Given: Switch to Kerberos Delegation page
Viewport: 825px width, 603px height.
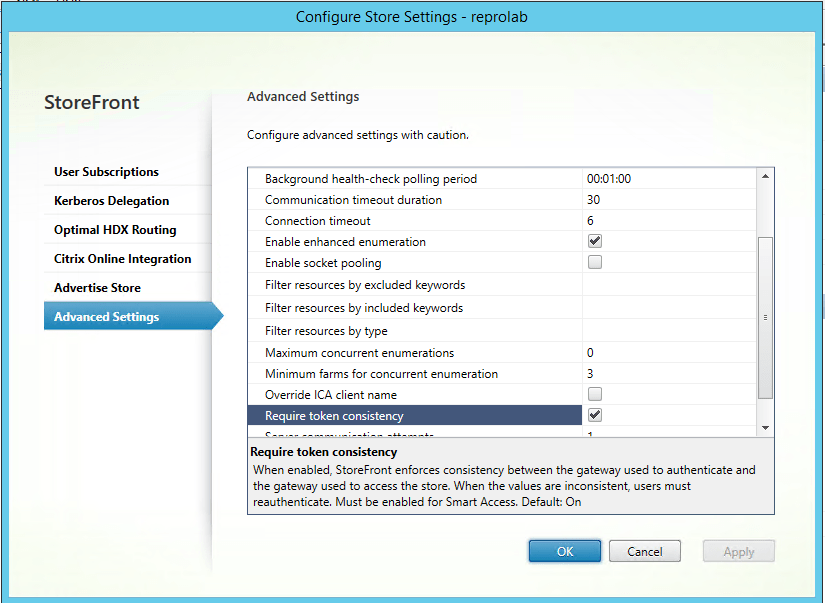Looking at the screenshot, I should (112, 201).
